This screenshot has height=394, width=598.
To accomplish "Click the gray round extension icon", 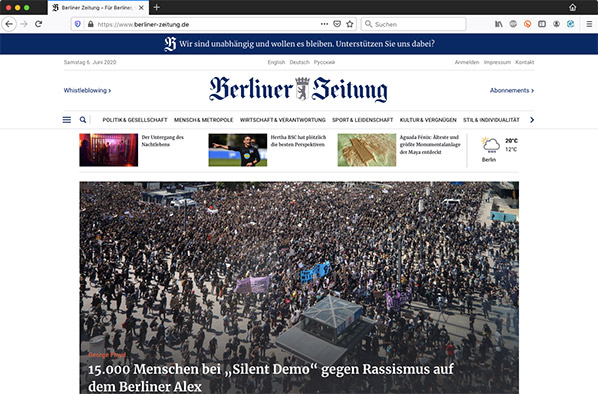I will pyautogui.click(x=513, y=24).
